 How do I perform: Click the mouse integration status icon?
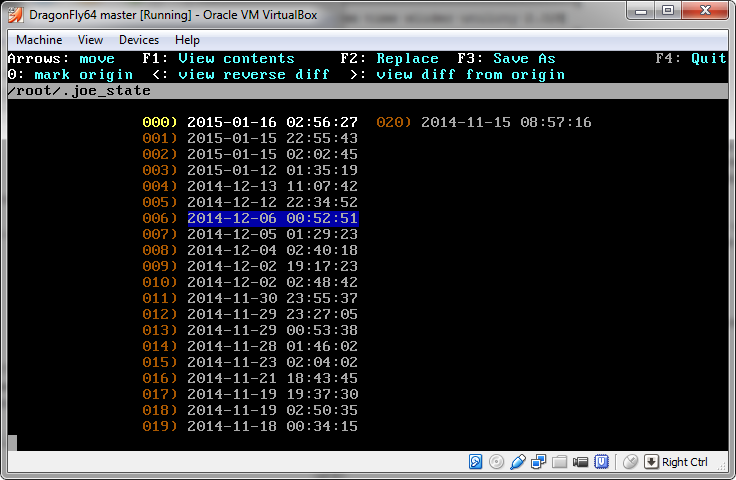point(630,462)
